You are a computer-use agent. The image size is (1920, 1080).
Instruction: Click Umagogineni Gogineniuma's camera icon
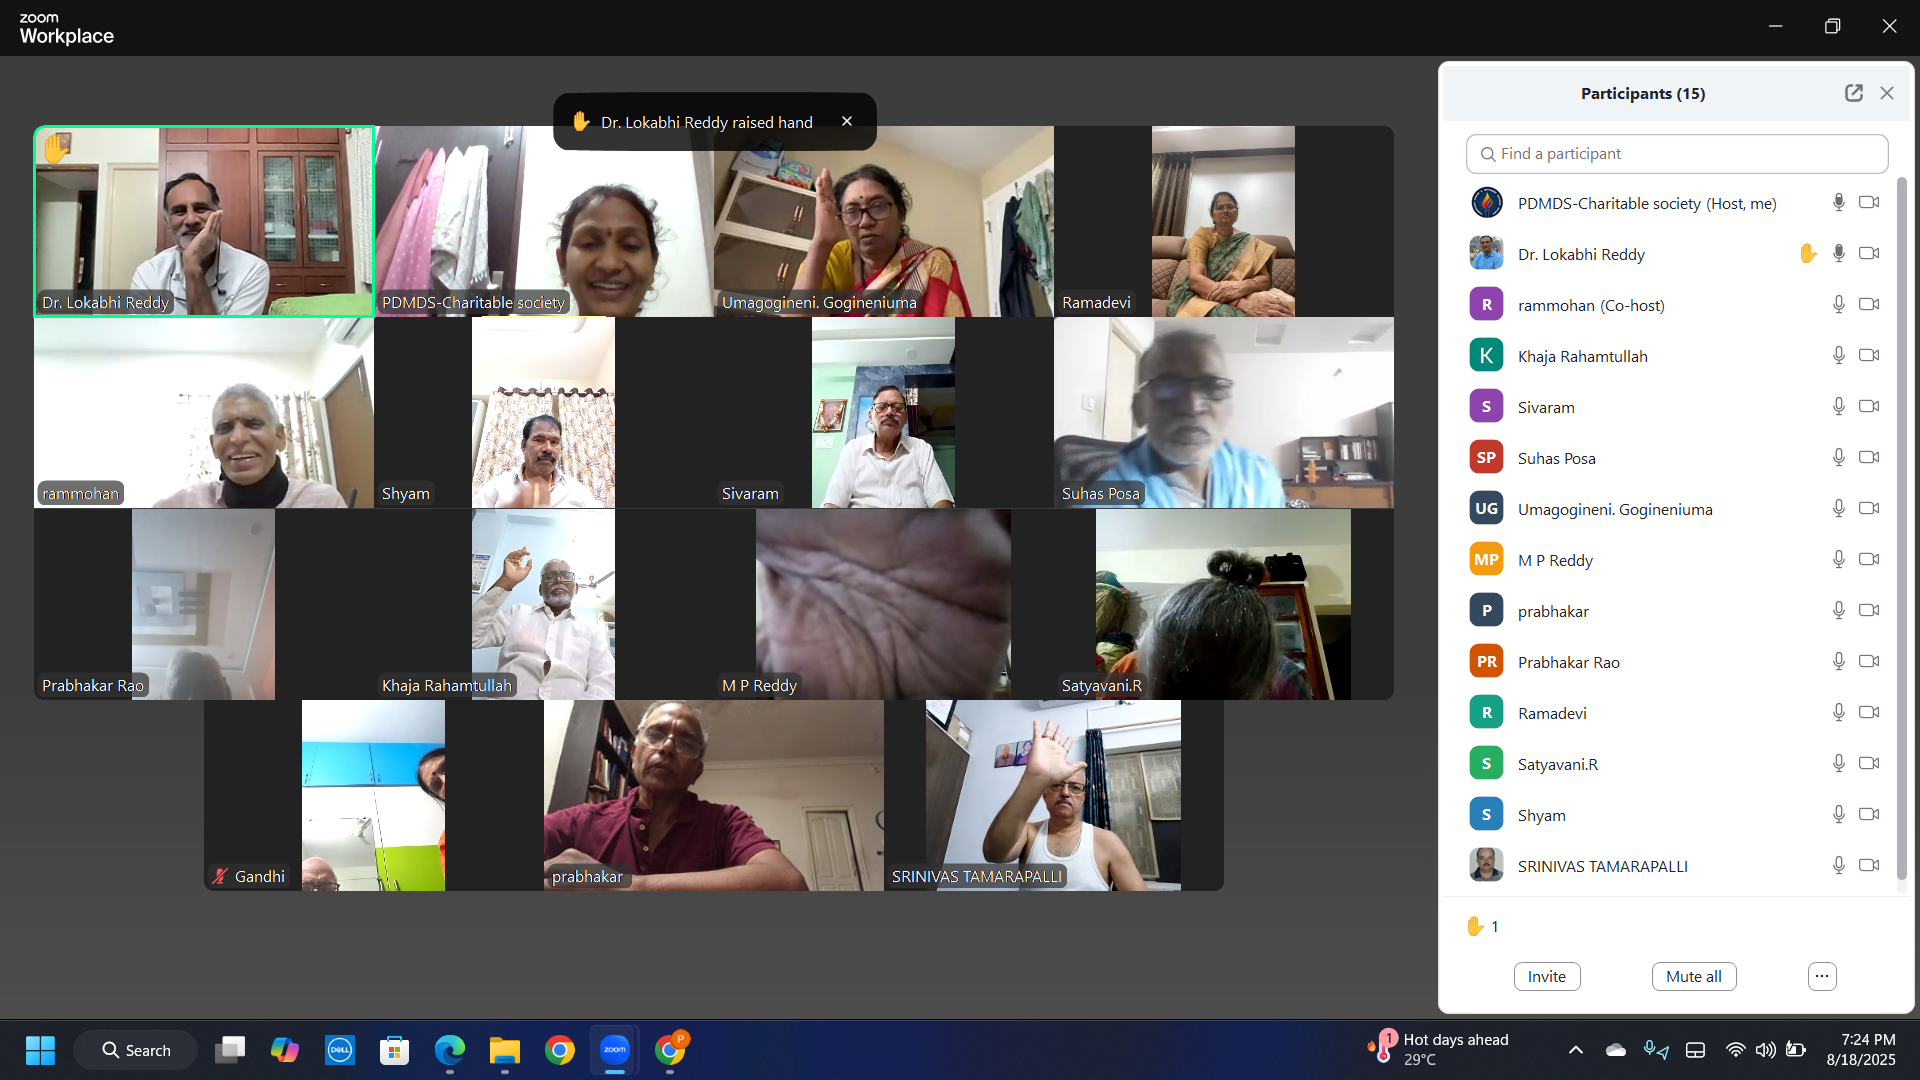[1869, 509]
